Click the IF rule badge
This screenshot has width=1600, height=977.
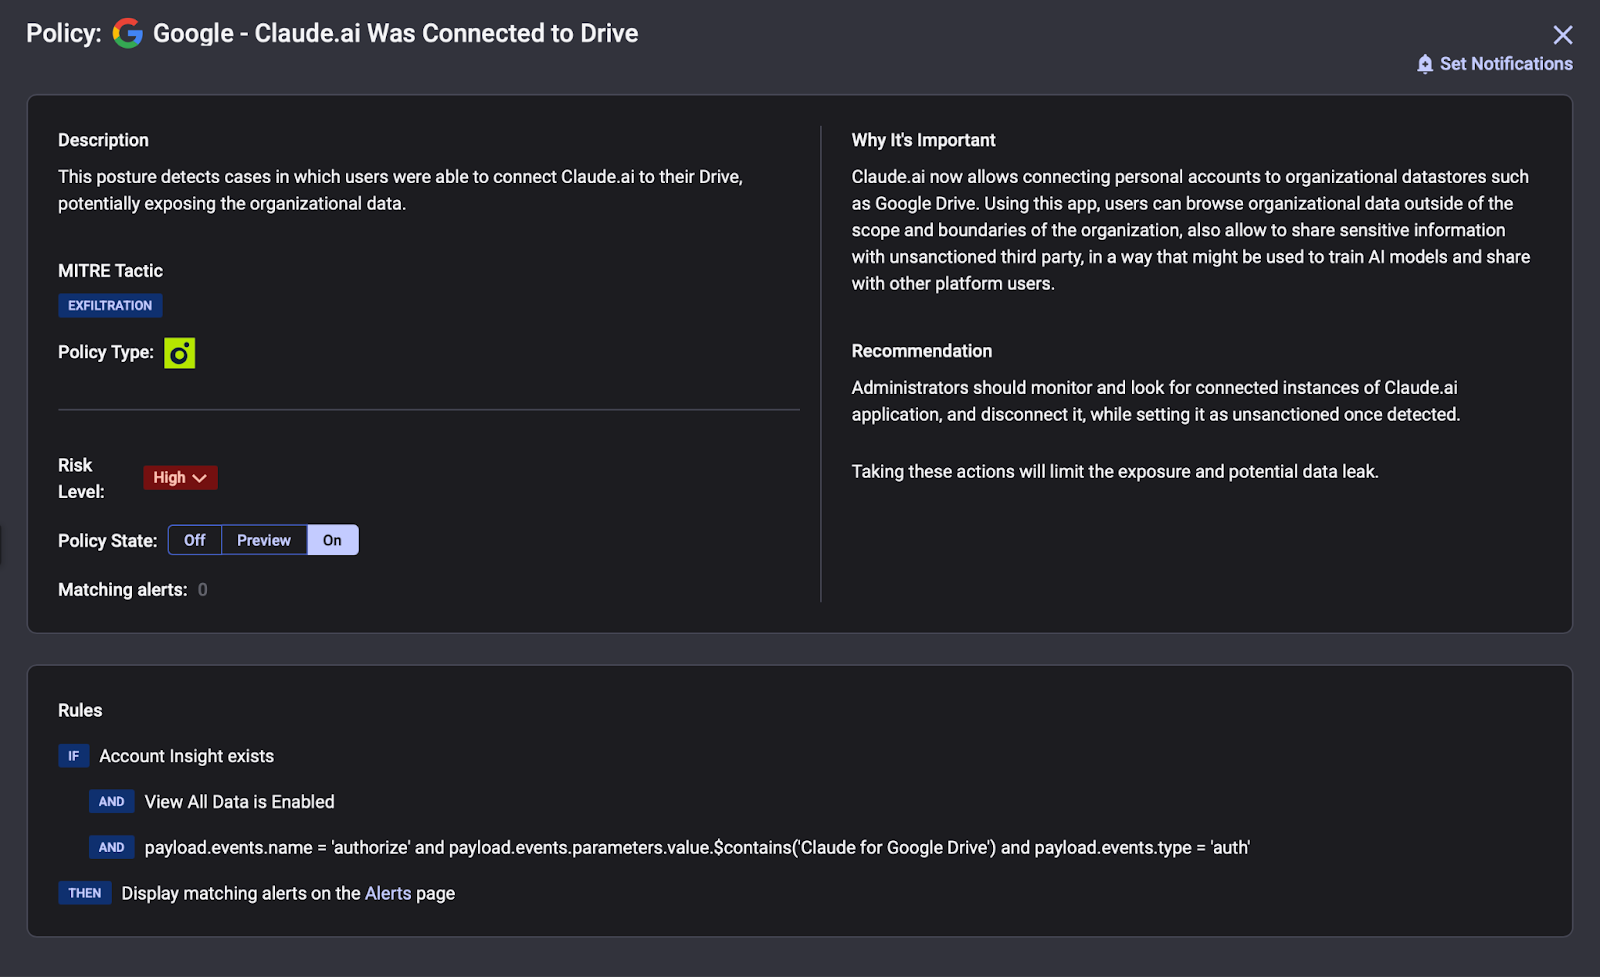[73, 756]
